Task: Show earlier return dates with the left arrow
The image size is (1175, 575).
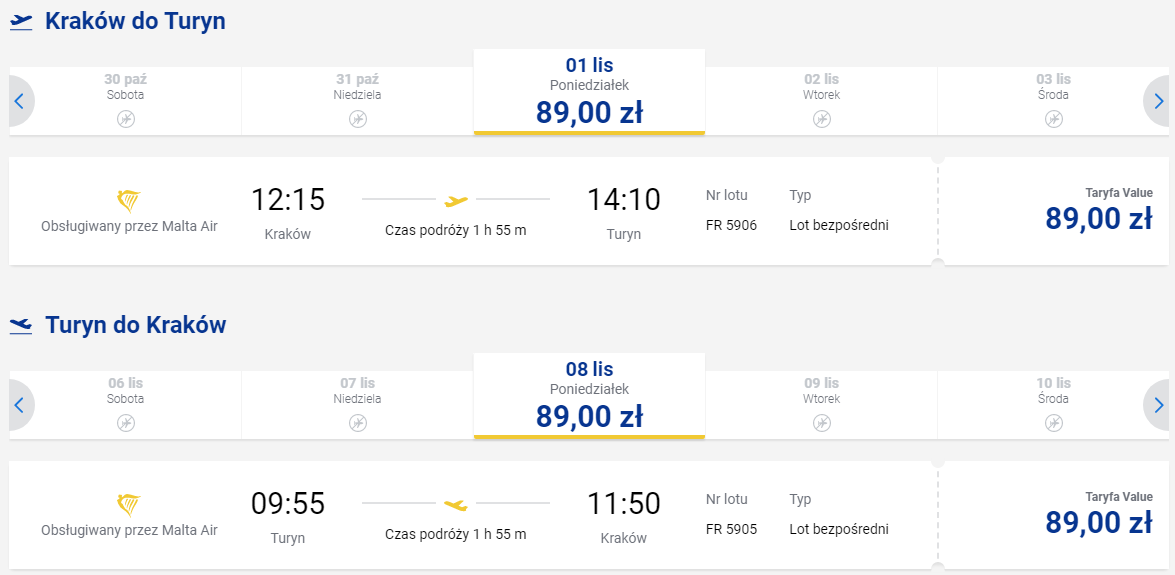Action: (19, 405)
